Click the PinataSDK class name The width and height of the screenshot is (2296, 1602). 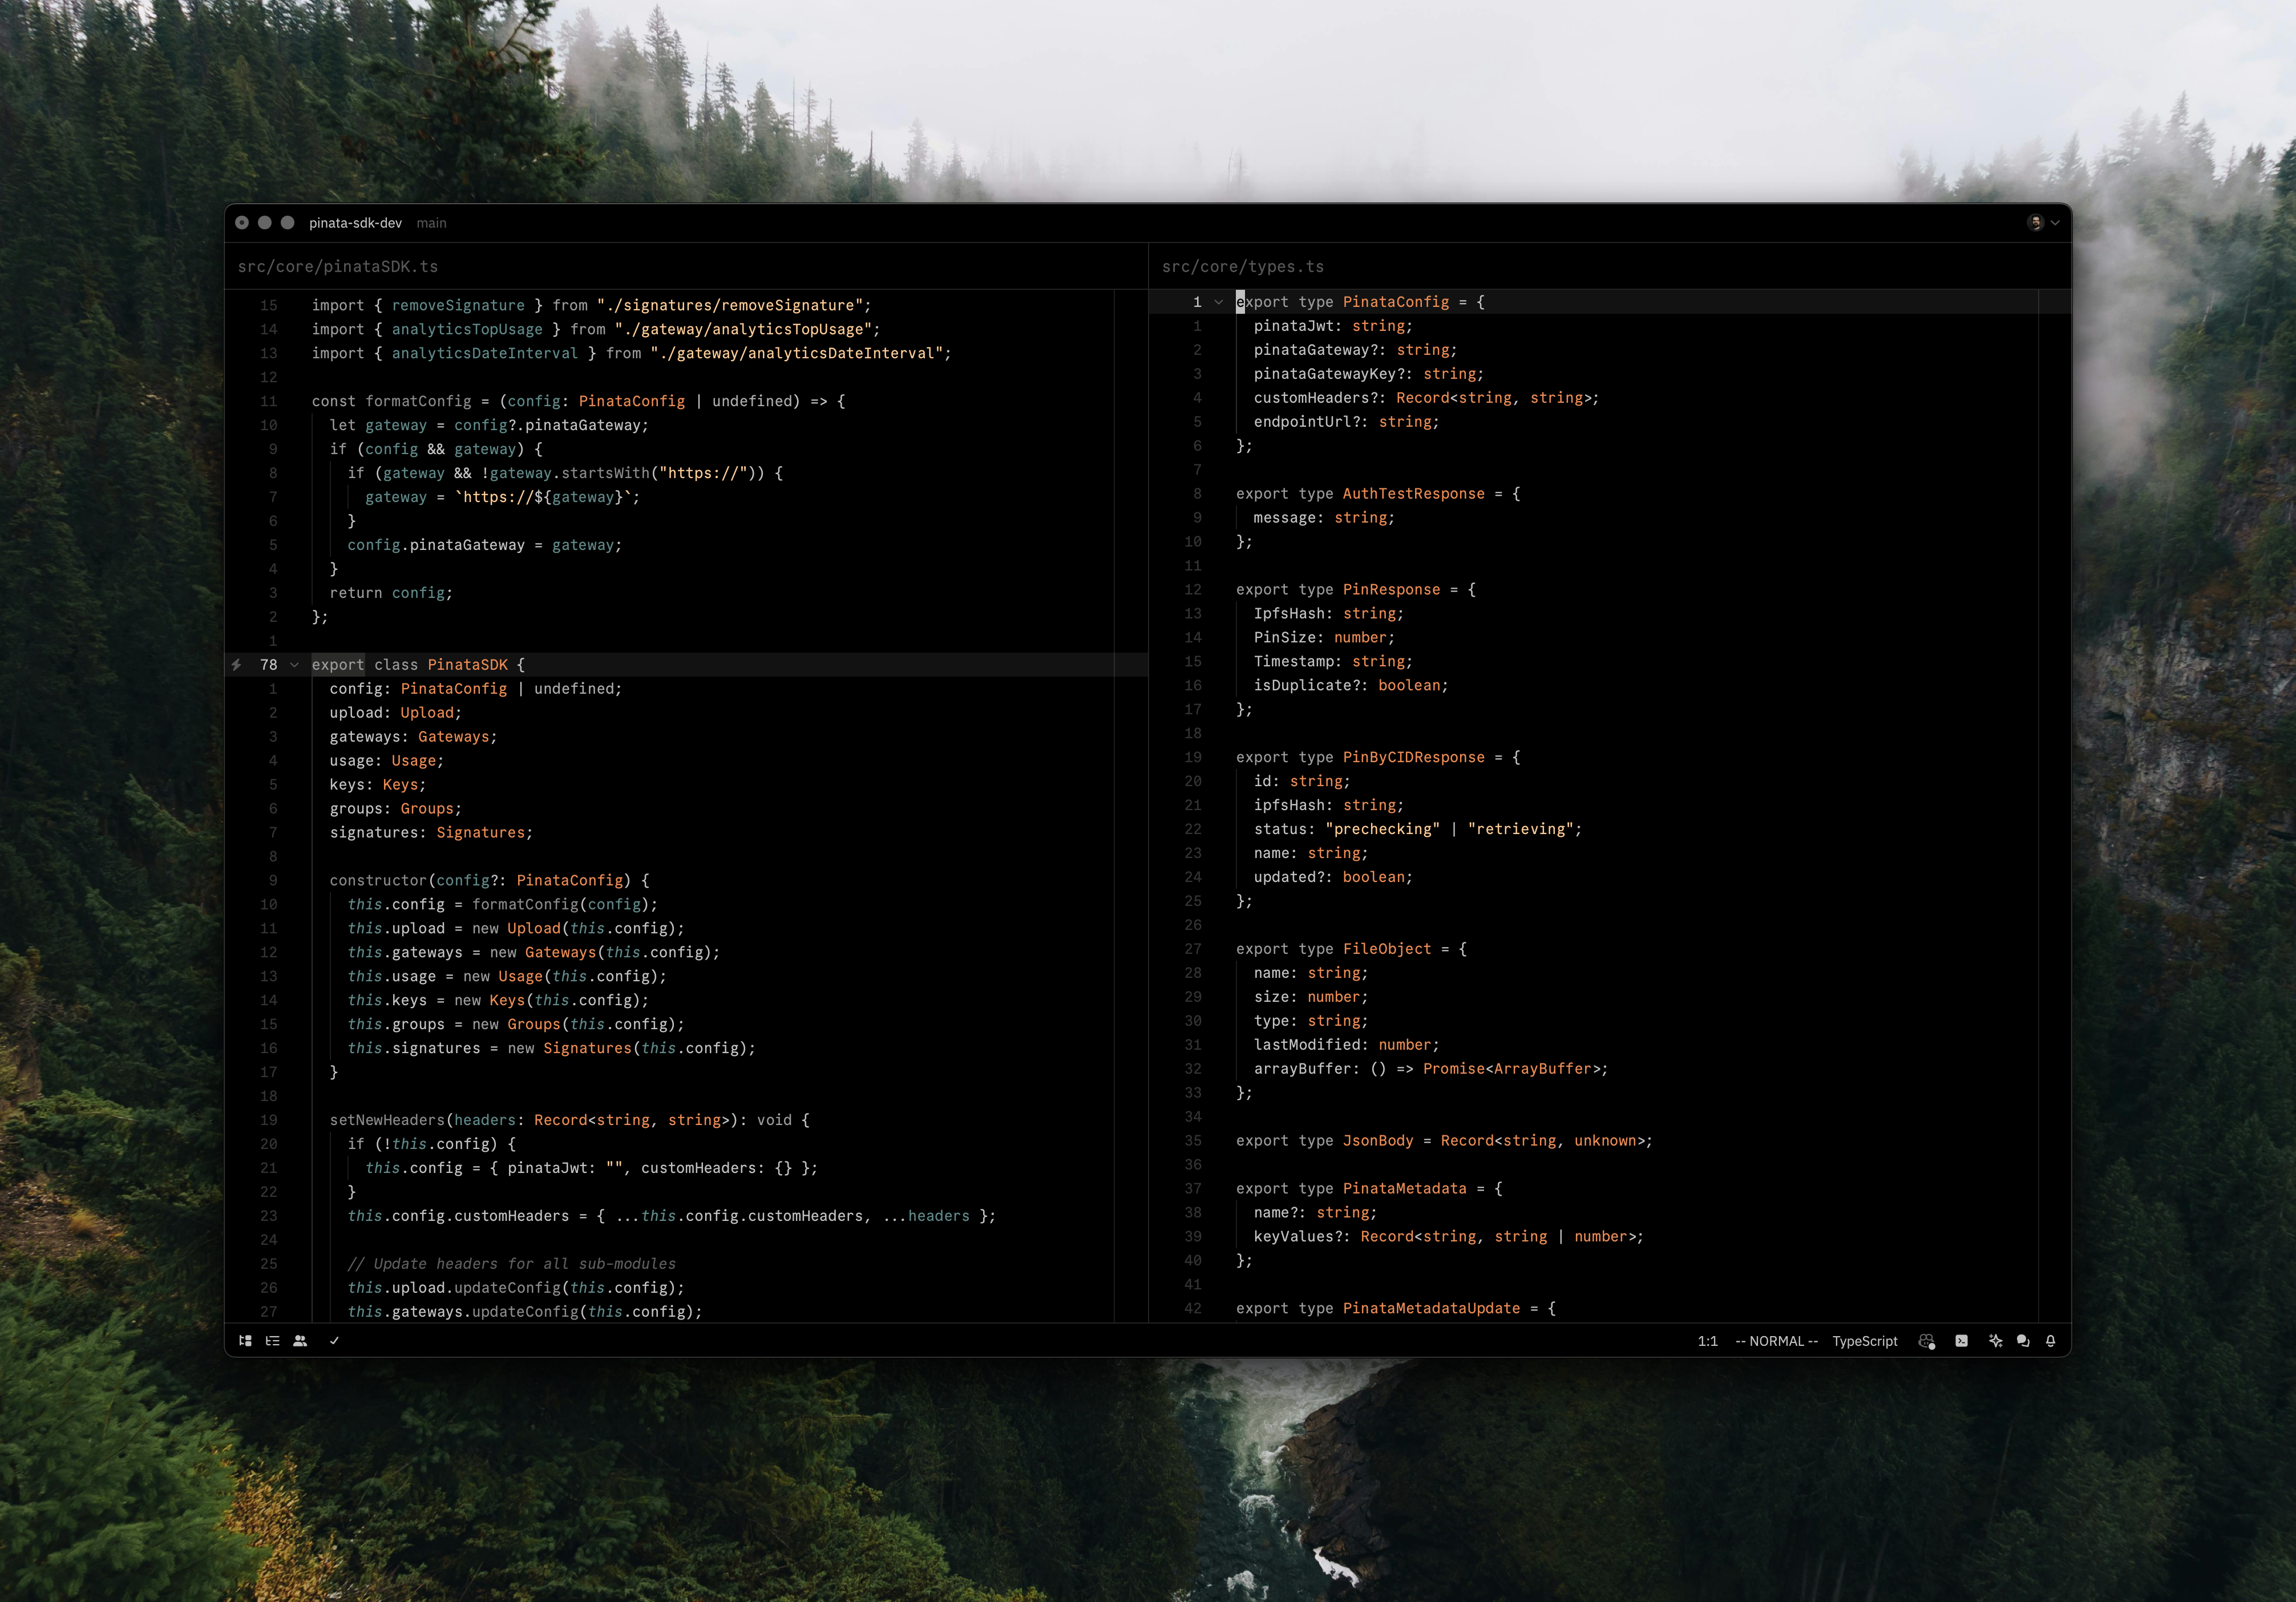tap(467, 665)
